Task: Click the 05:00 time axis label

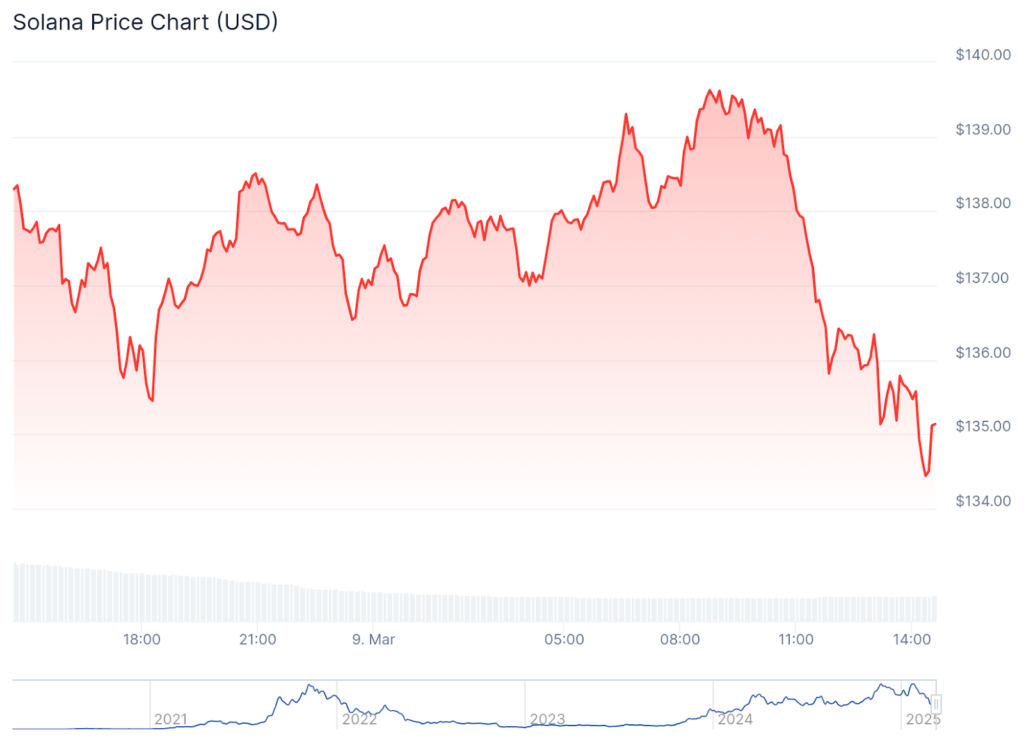Action: click(x=563, y=638)
